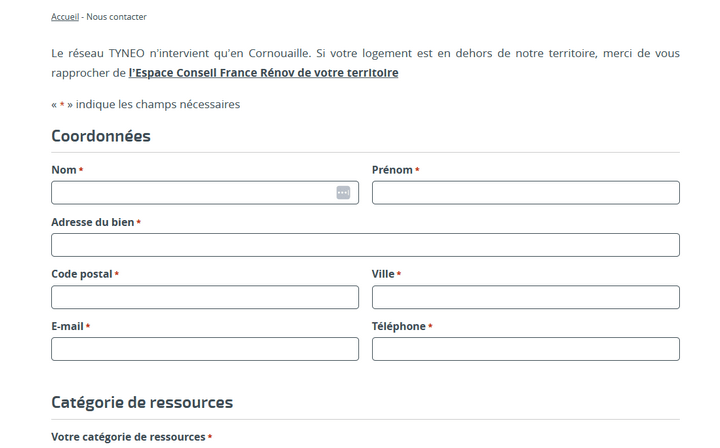Select the Adresse du bien field
Image resolution: width=720 pixels, height=448 pixels.
click(366, 245)
